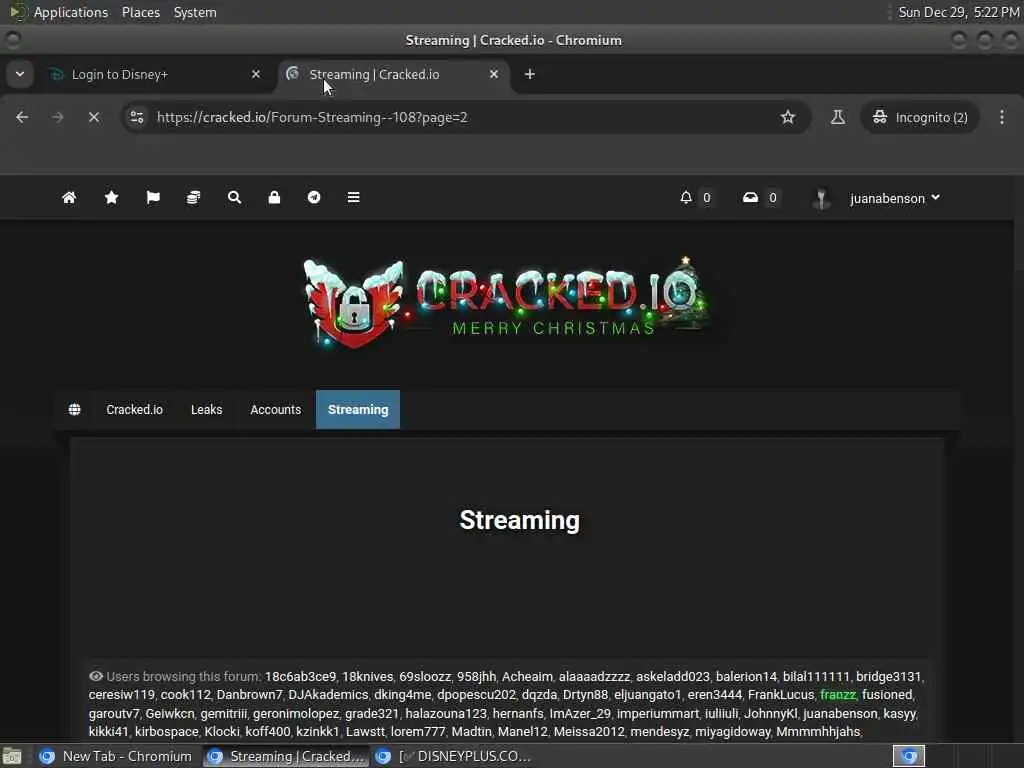1024x768 pixels.
Task: Open user bridge3131 profile
Action: point(889,677)
